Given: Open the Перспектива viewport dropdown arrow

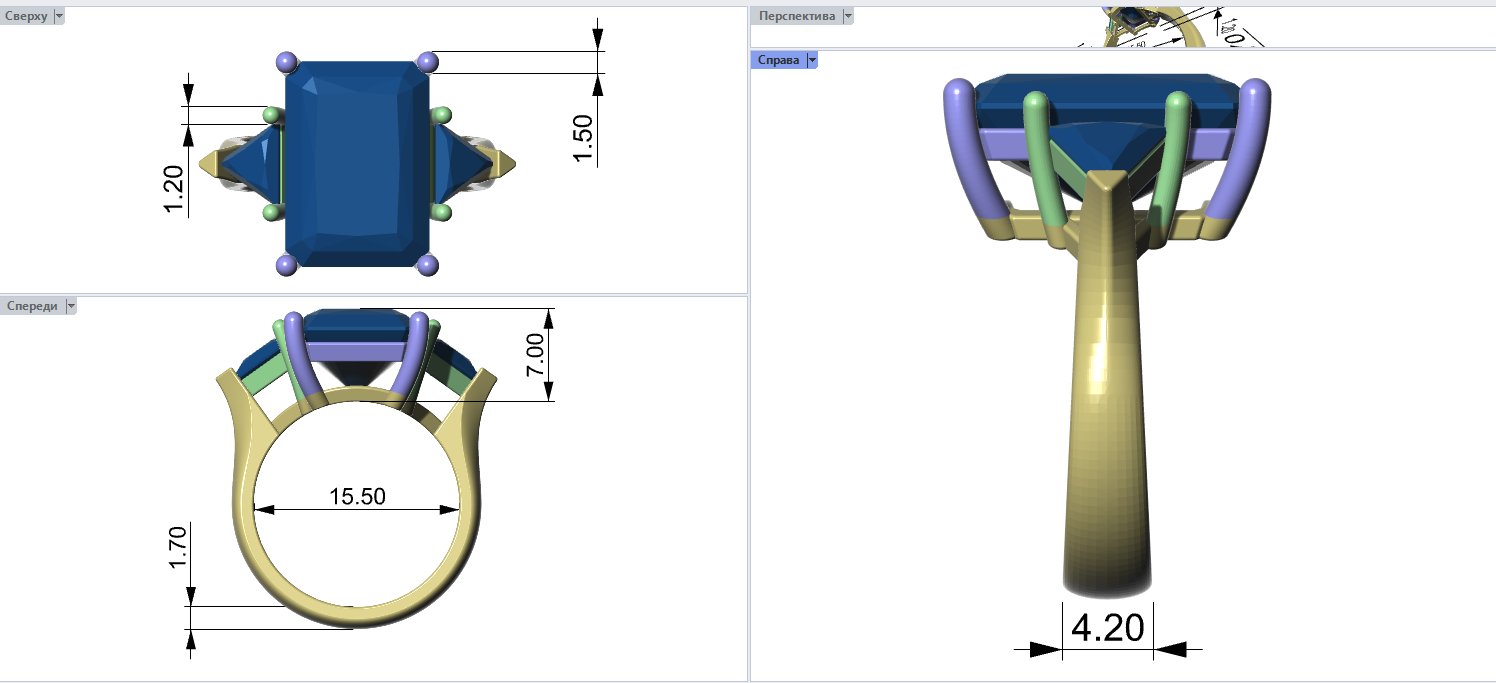Looking at the screenshot, I should [848, 16].
